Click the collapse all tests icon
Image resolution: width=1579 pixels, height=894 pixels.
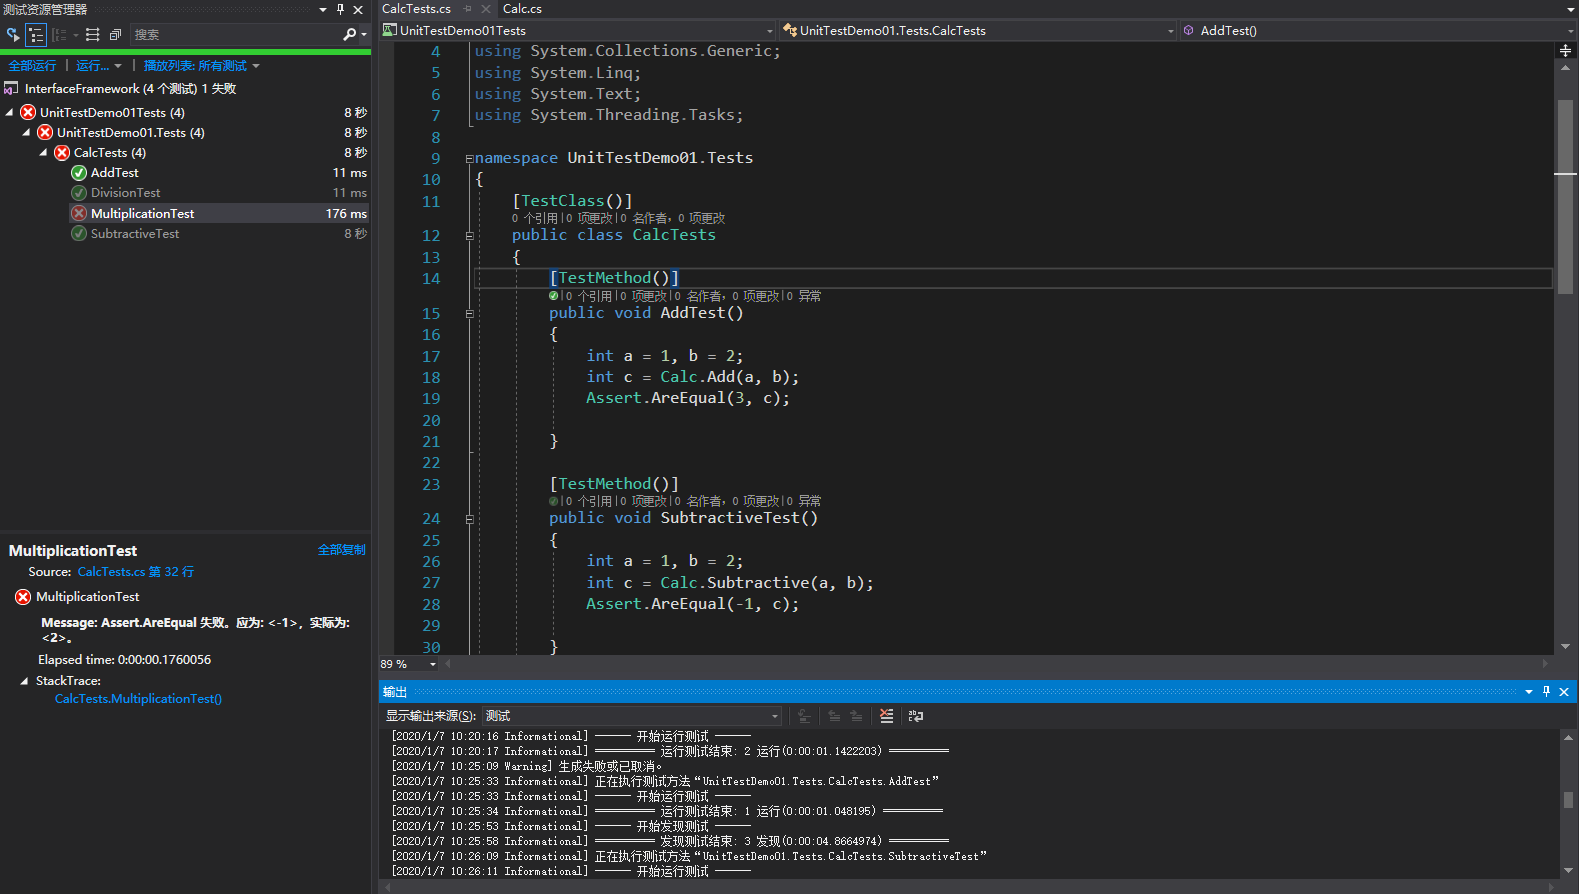(x=115, y=35)
